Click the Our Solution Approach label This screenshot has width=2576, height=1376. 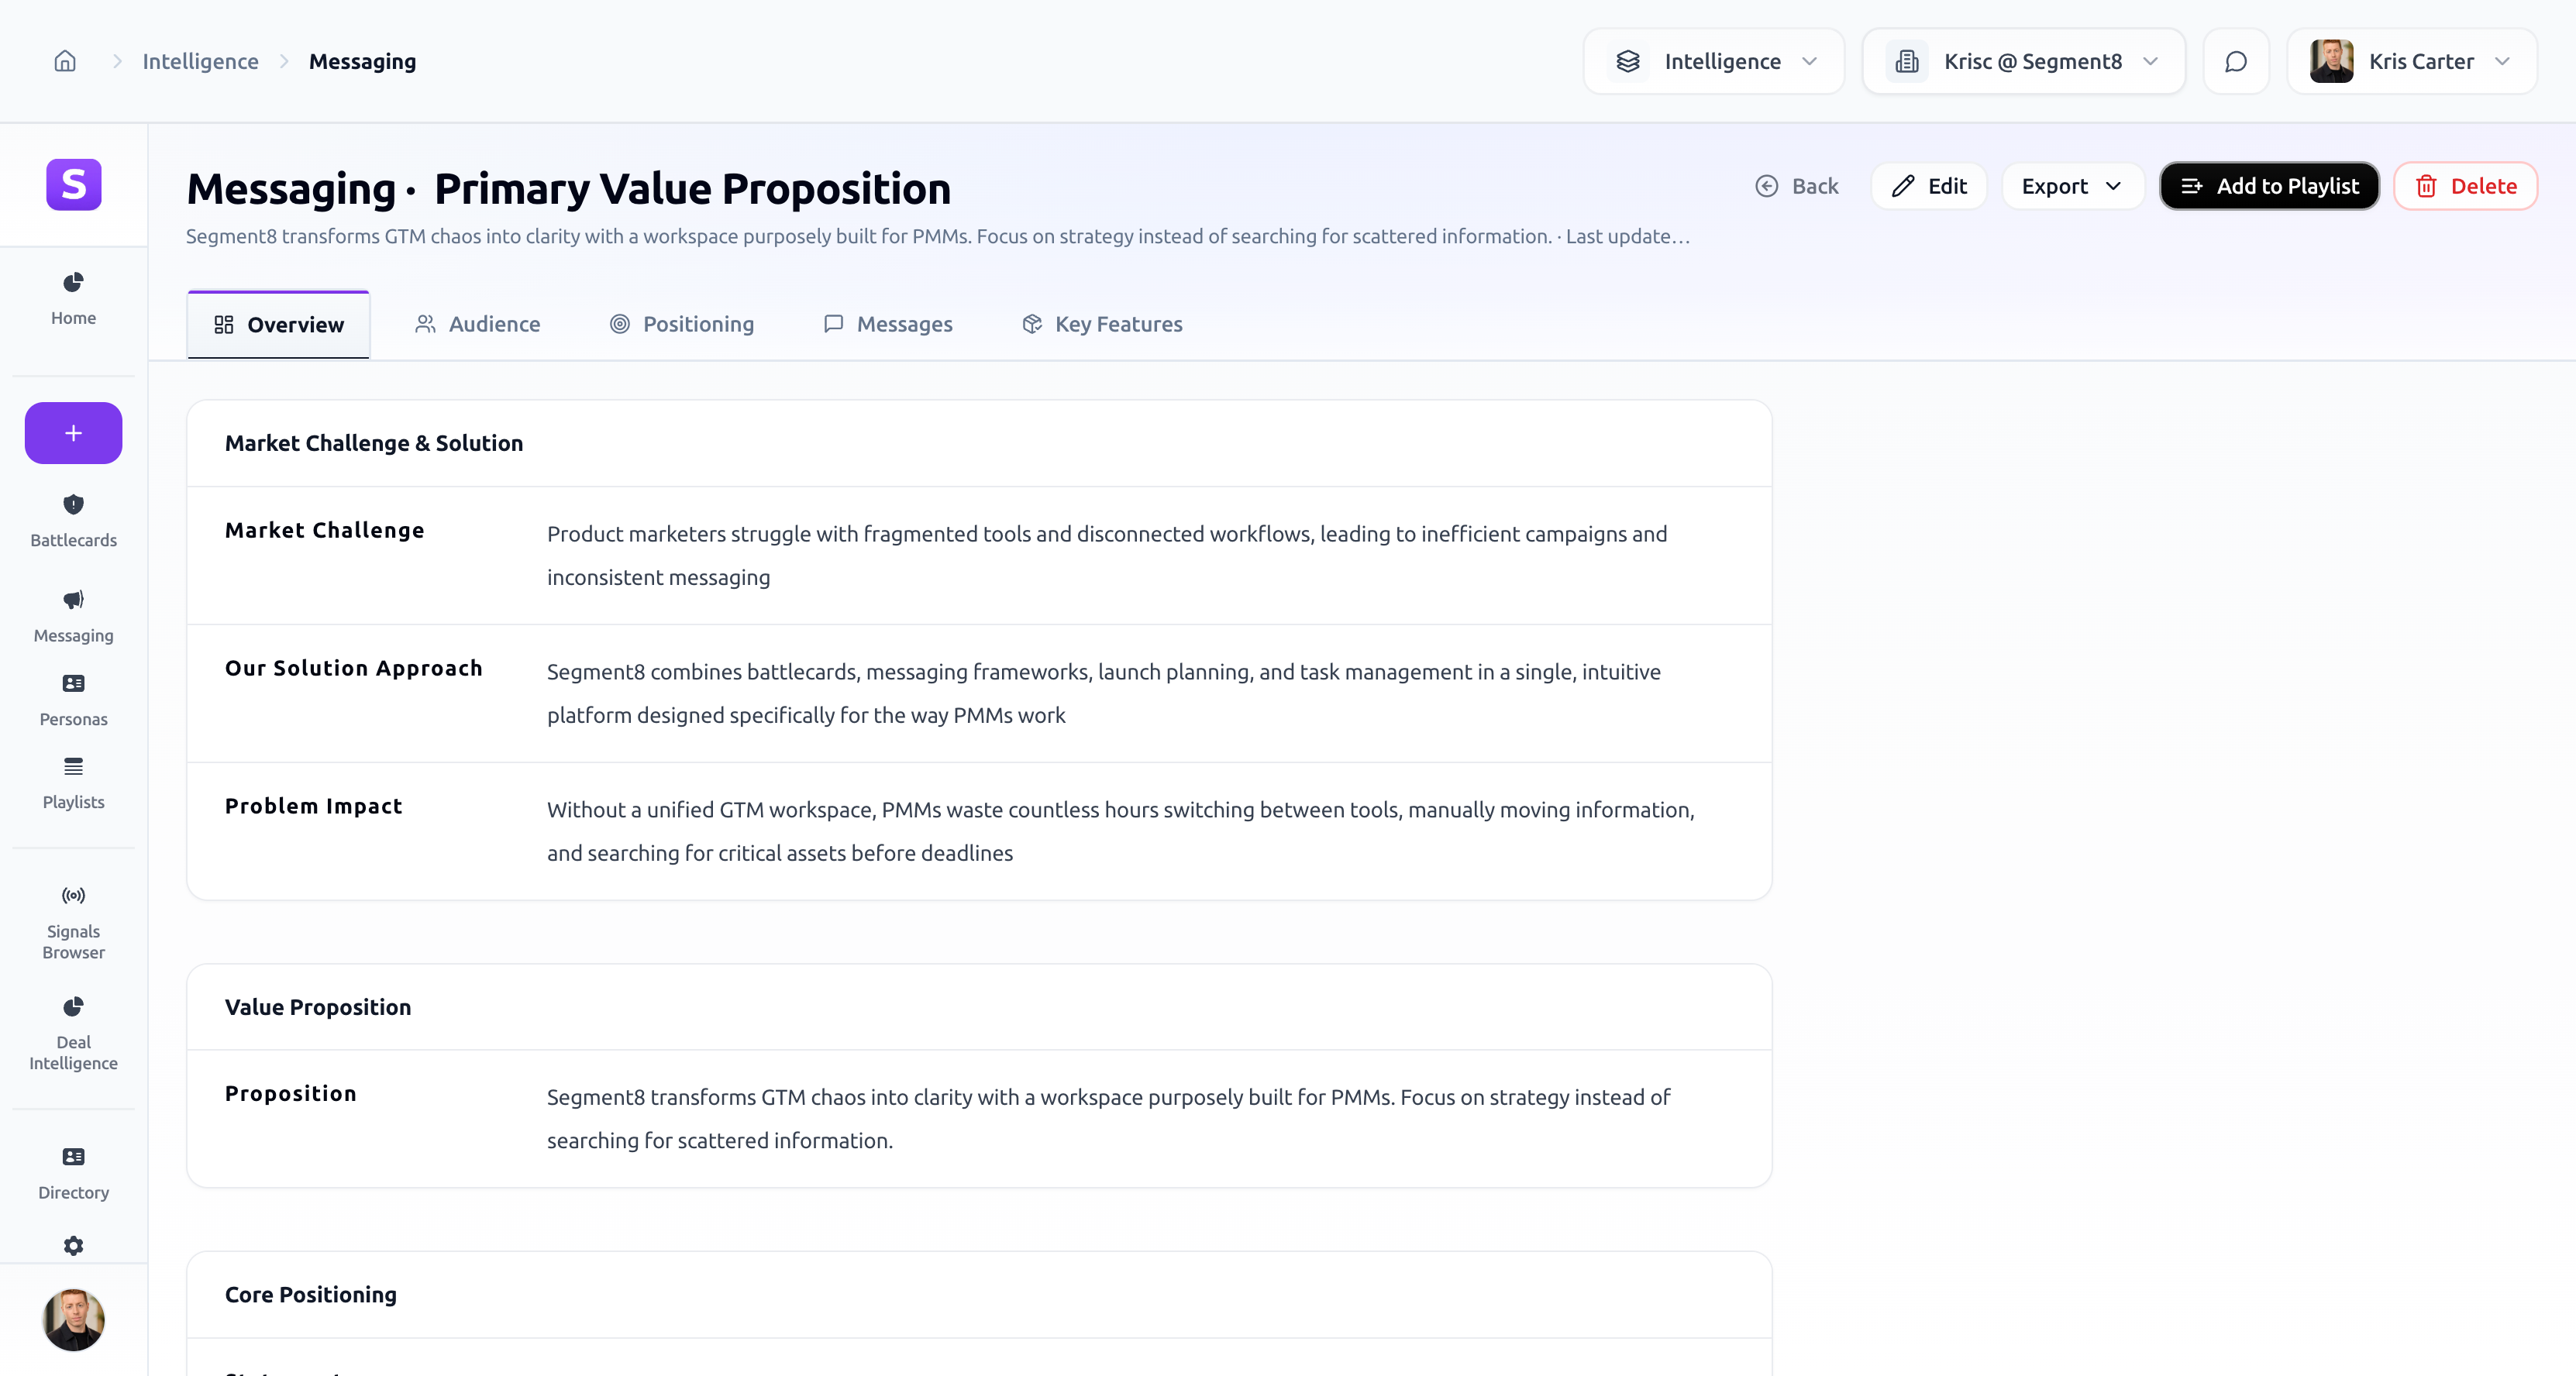coord(353,668)
